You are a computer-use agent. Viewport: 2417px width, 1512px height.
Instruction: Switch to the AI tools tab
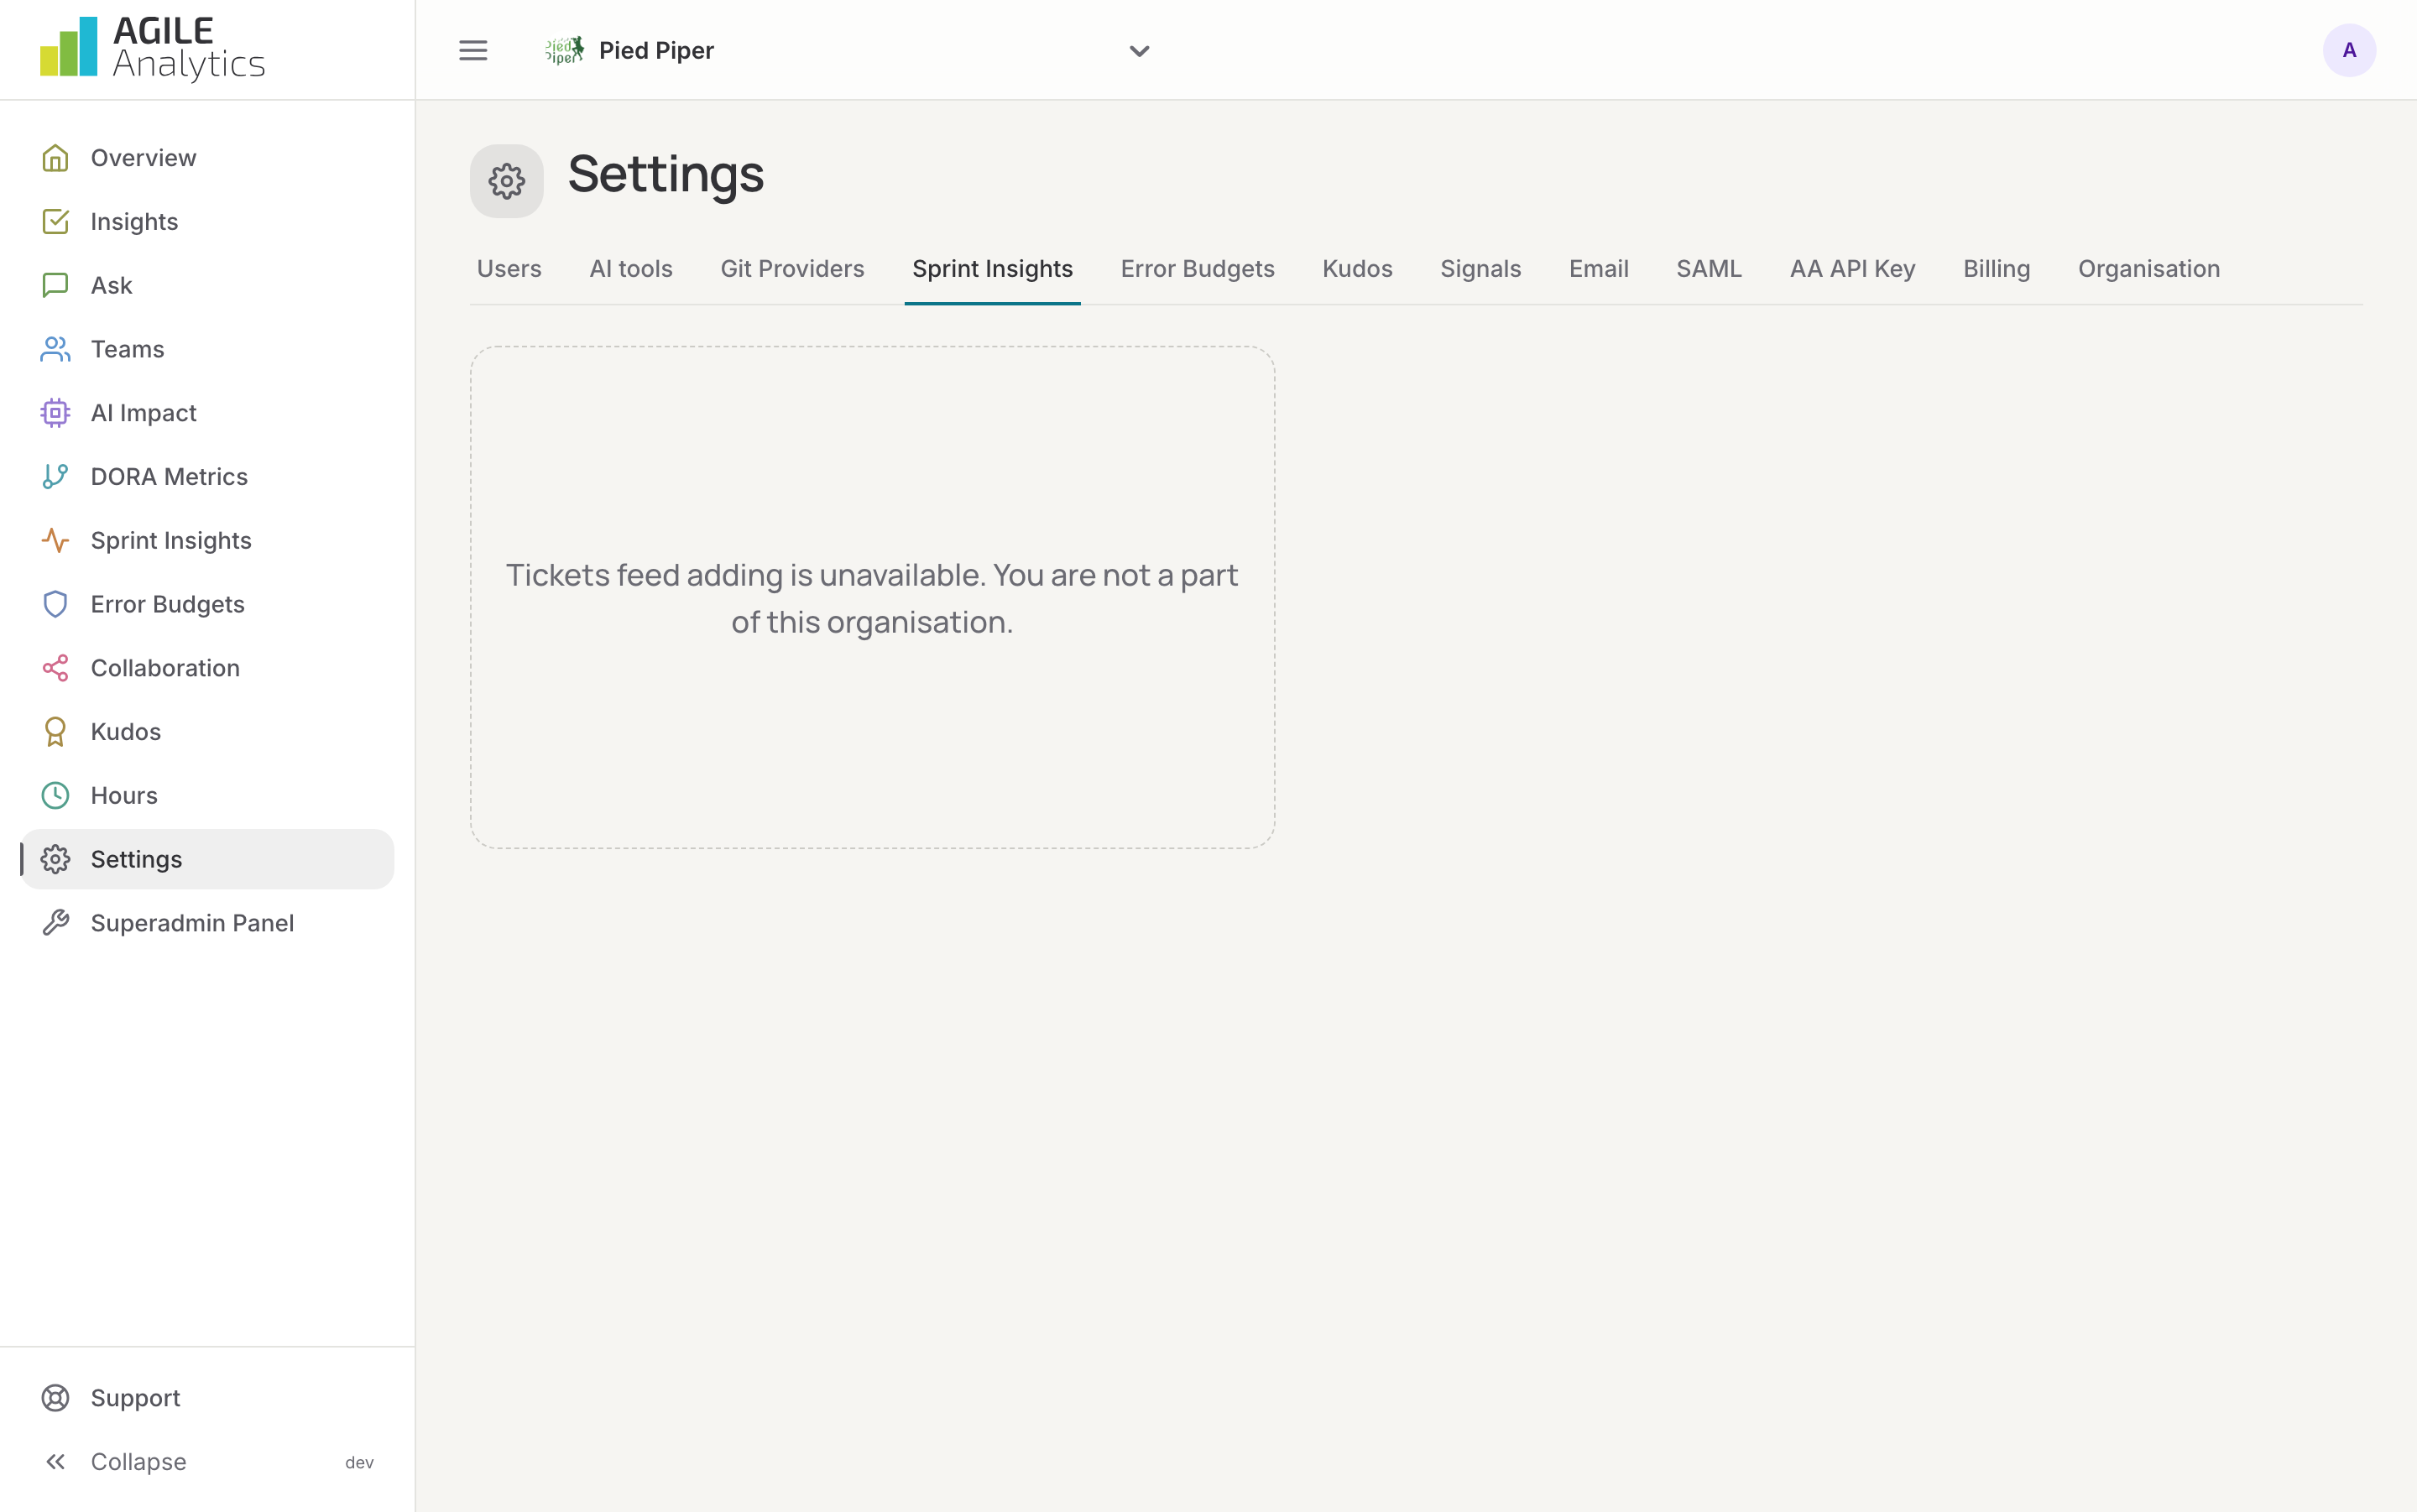[x=631, y=269]
